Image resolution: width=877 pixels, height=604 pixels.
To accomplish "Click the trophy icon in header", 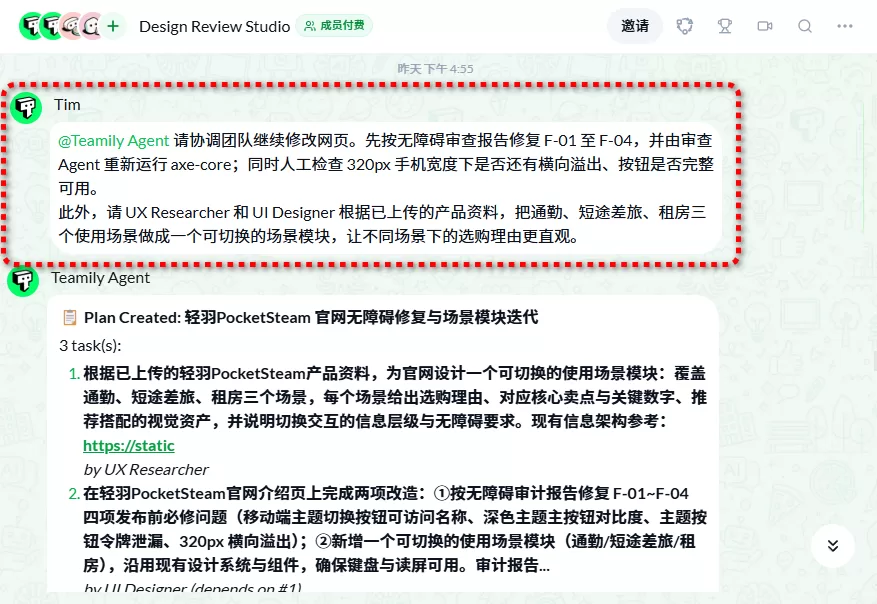I will pyautogui.click(x=725, y=26).
